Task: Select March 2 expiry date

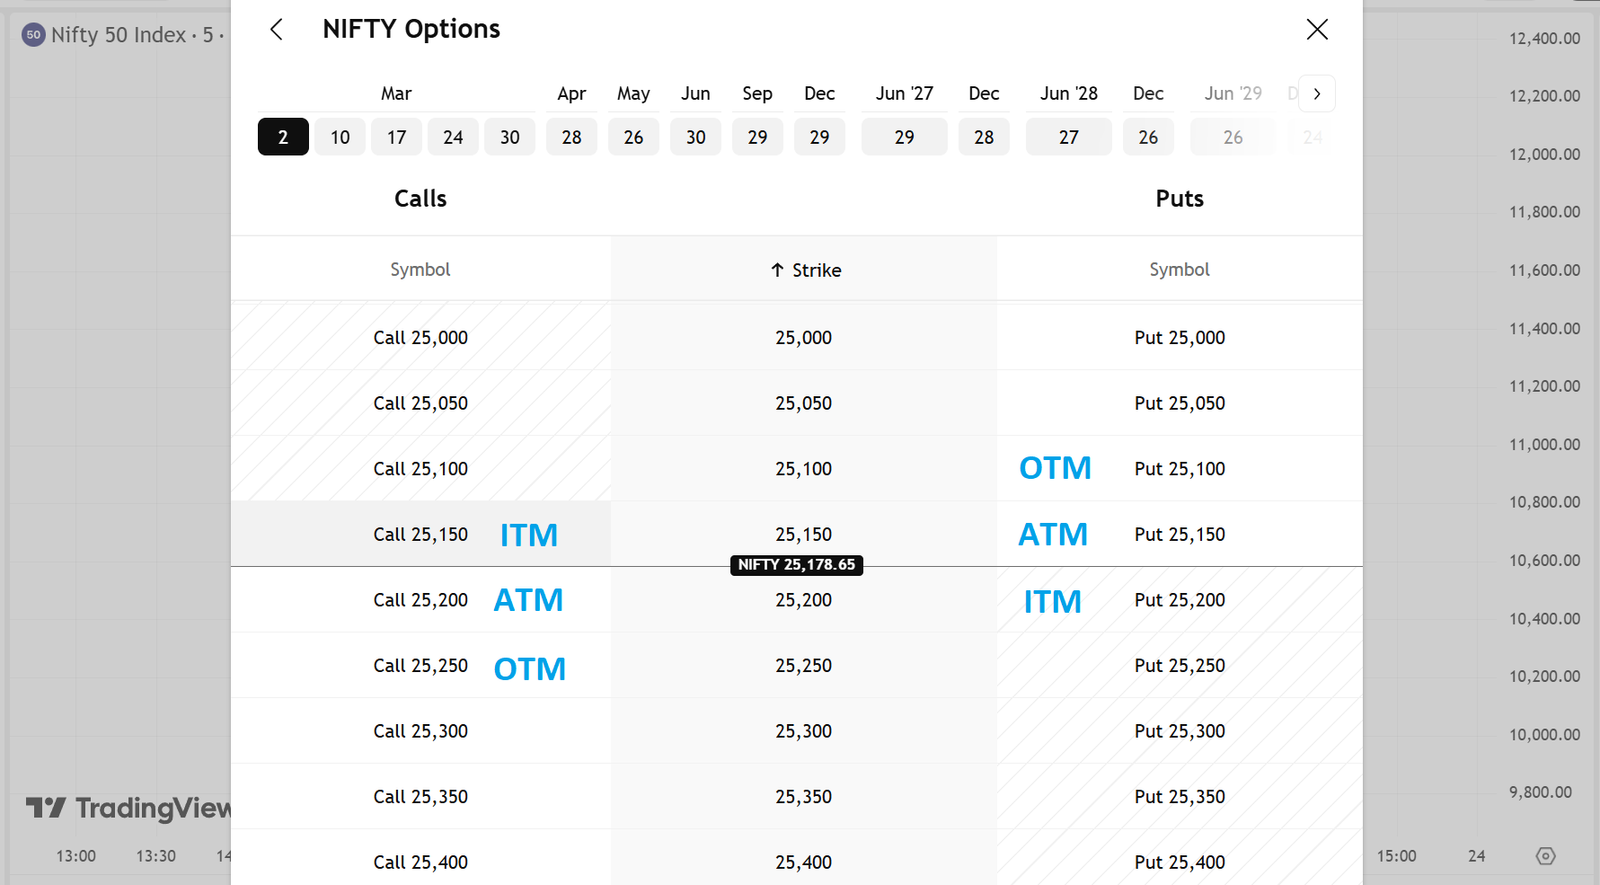Action: [283, 137]
